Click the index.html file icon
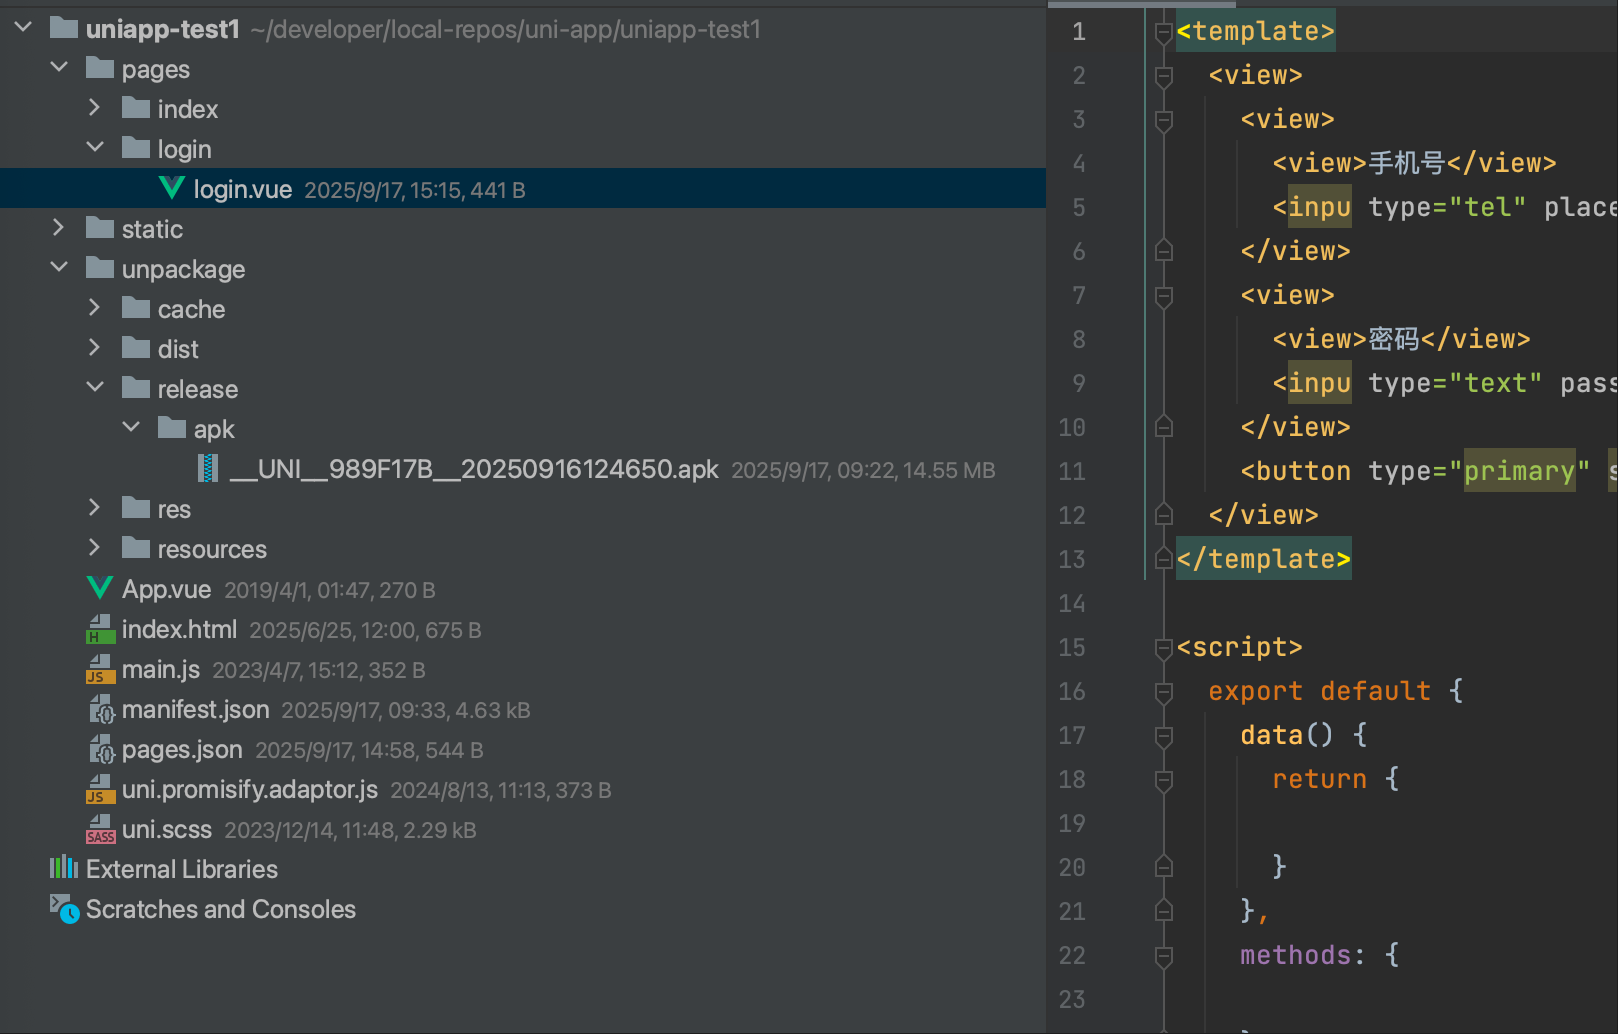Screen dimensions: 1618x1034 pyautogui.click(x=100, y=629)
